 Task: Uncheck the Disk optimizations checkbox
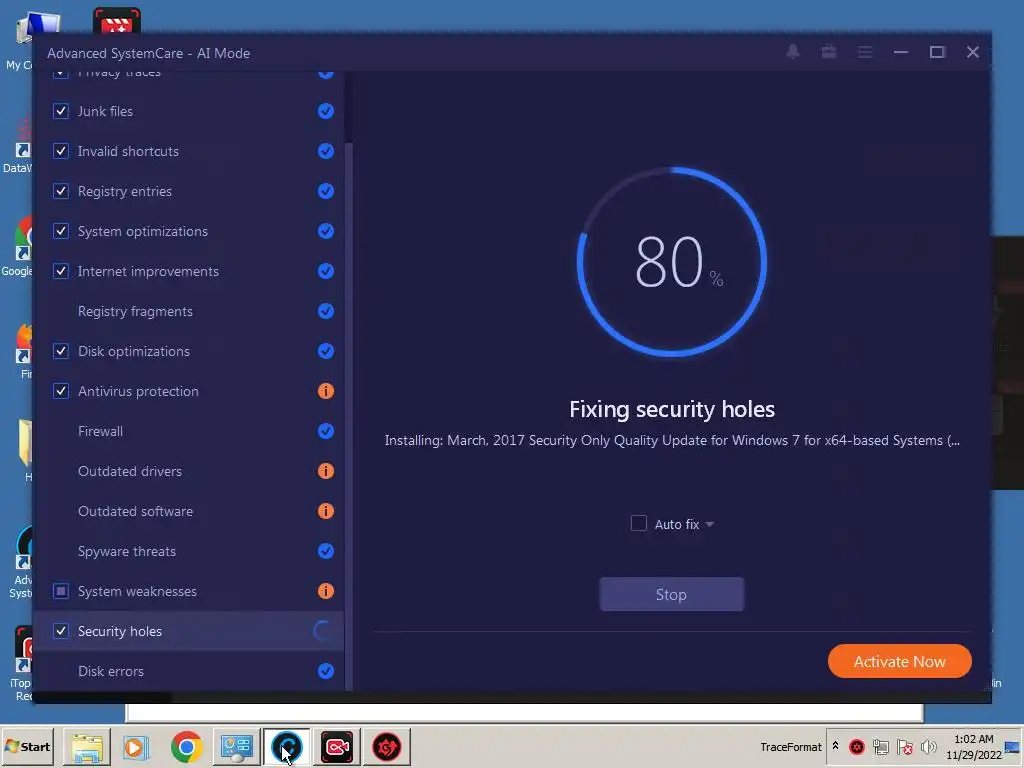pos(61,351)
